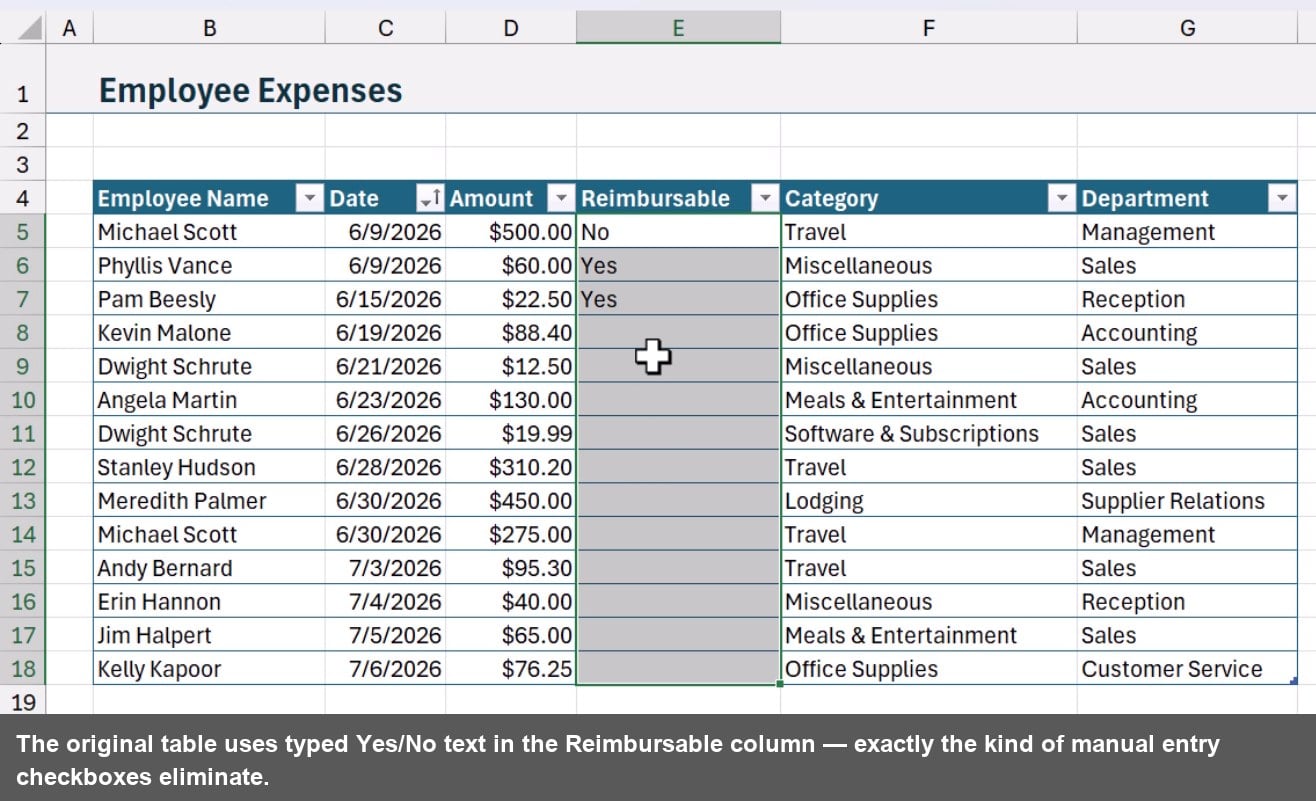
Task: Open the Reimbursable column filter dropdown
Action: coord(766,199)
